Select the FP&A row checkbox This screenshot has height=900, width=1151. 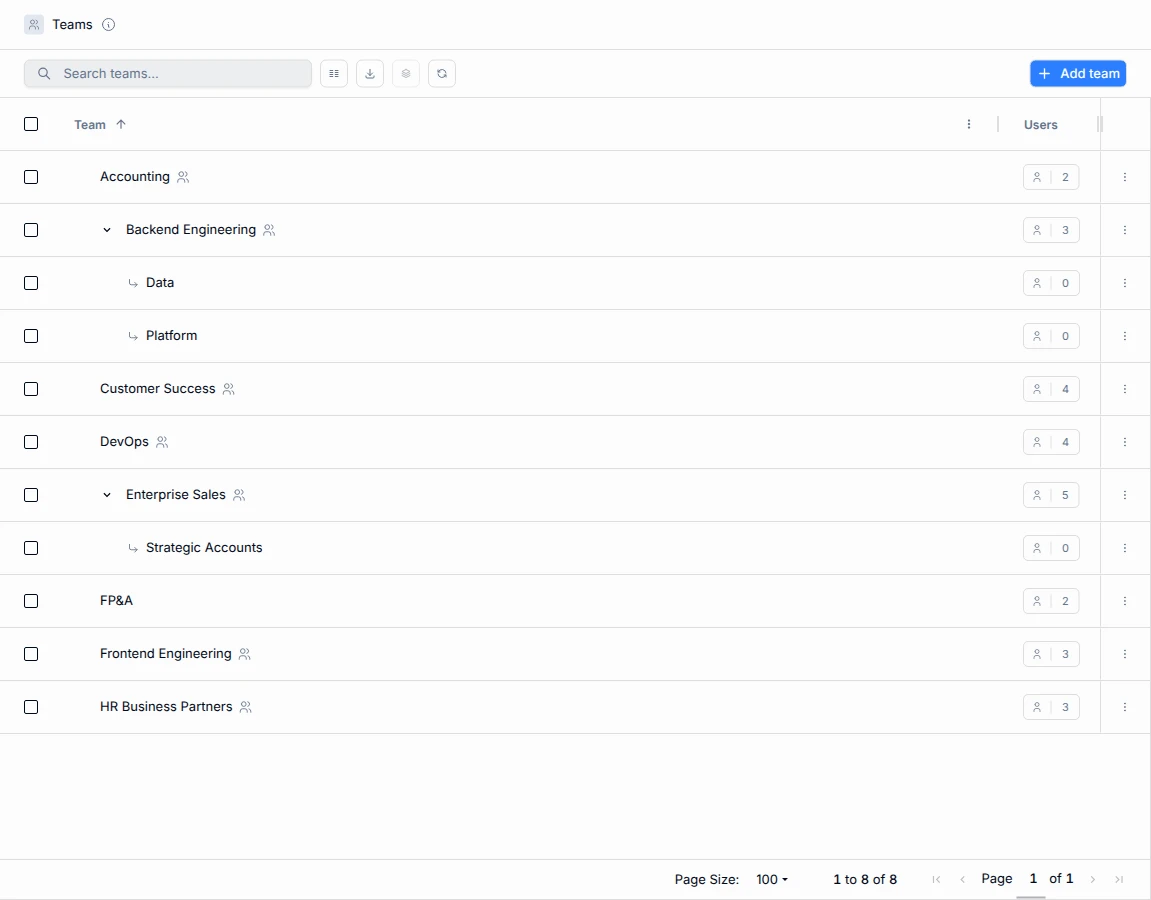tap(31, 600)
